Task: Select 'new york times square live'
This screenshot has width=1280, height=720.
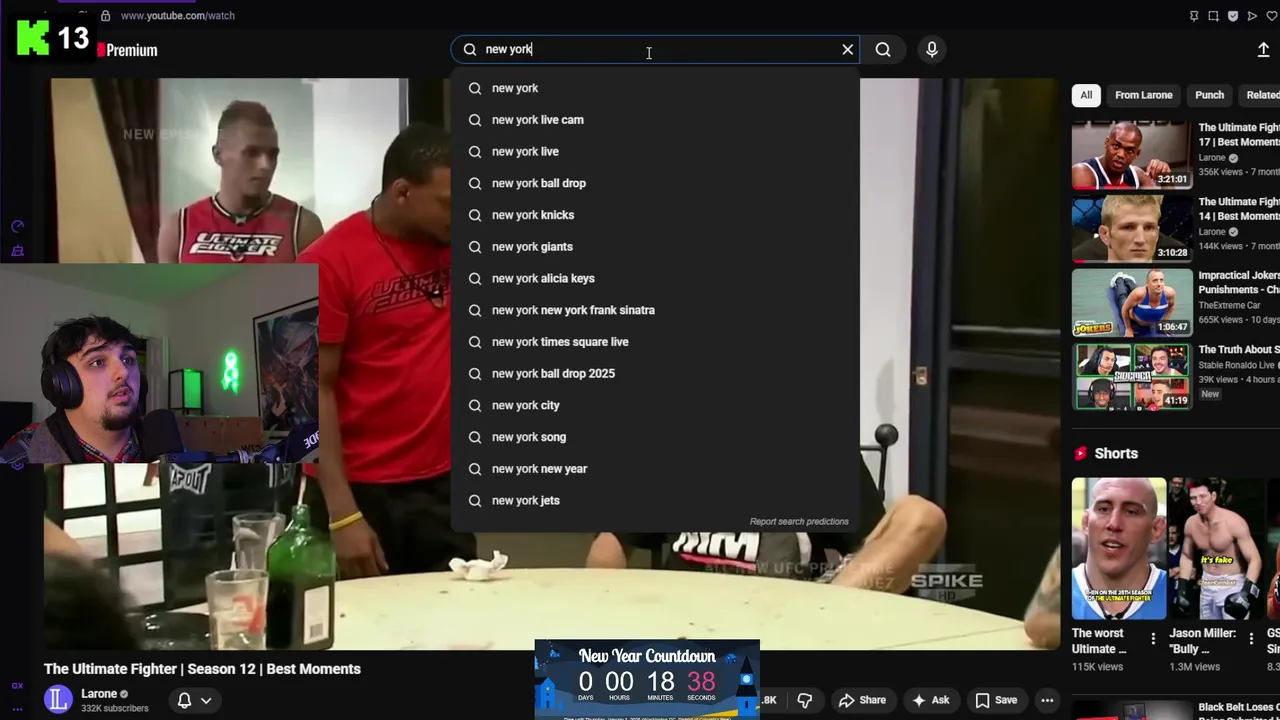Action: coord(655,342)
